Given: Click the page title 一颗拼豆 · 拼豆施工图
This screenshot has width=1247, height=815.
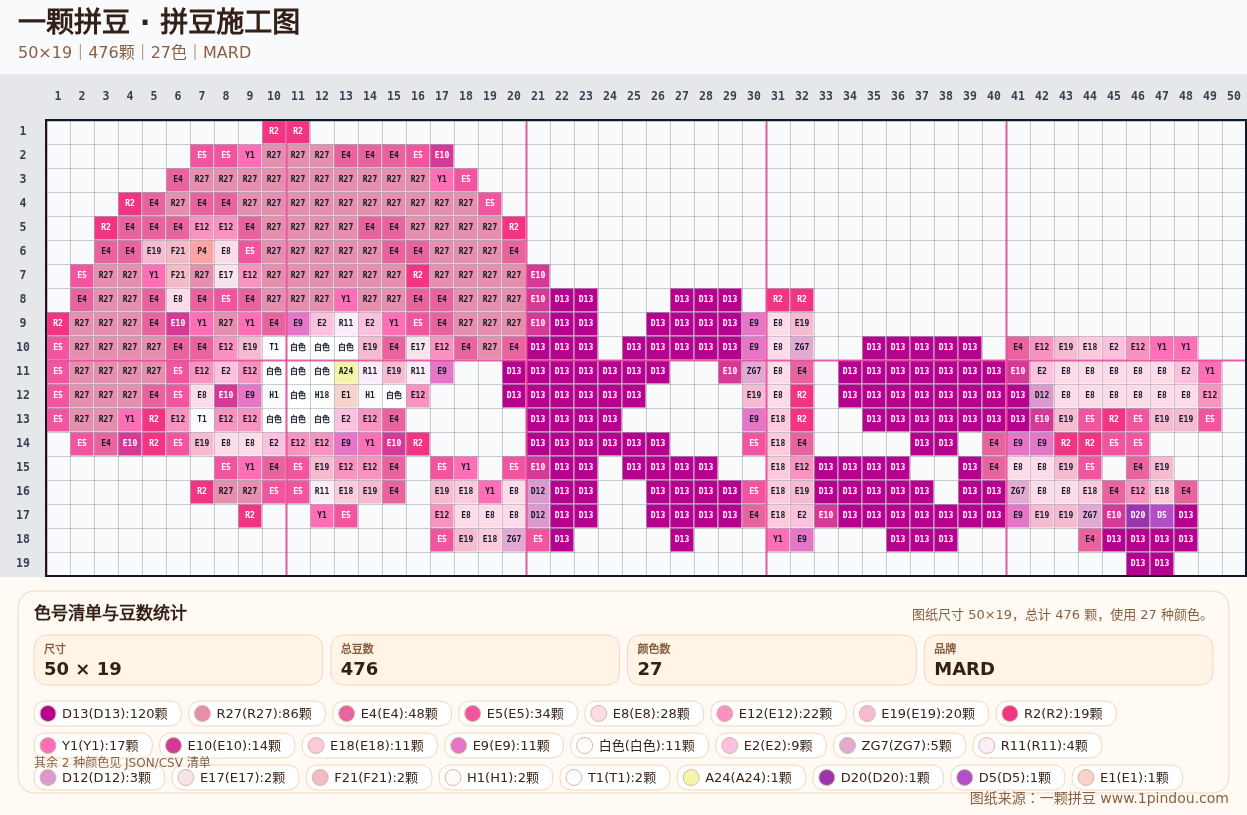Looking at the screenshot, I should [159, 22].
